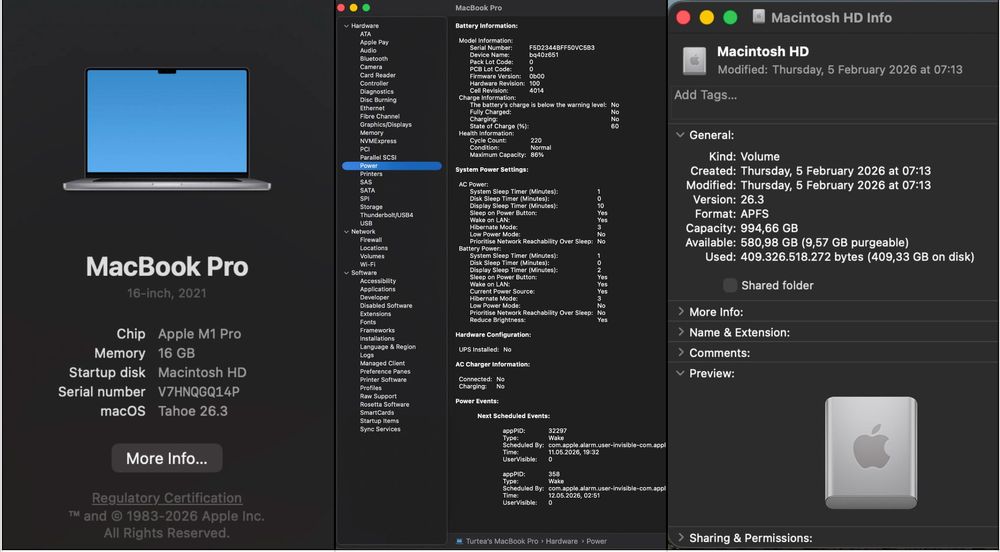
Task: Expand the Comments section
Action: 680,352
